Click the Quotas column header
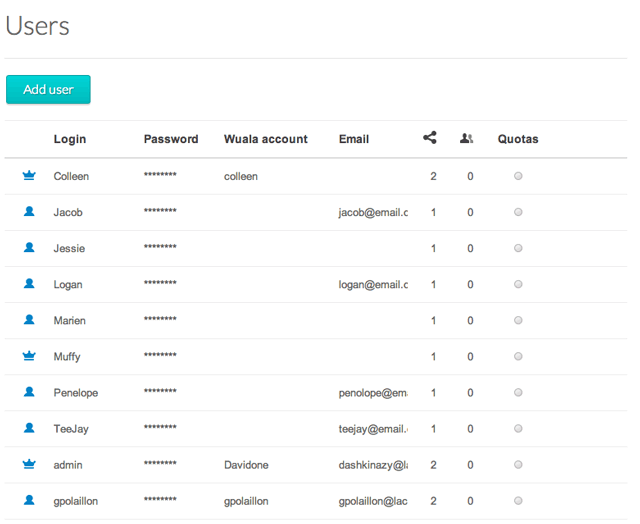Image resolution: width=640 pixels, height=524 pixels. point(518,139)
